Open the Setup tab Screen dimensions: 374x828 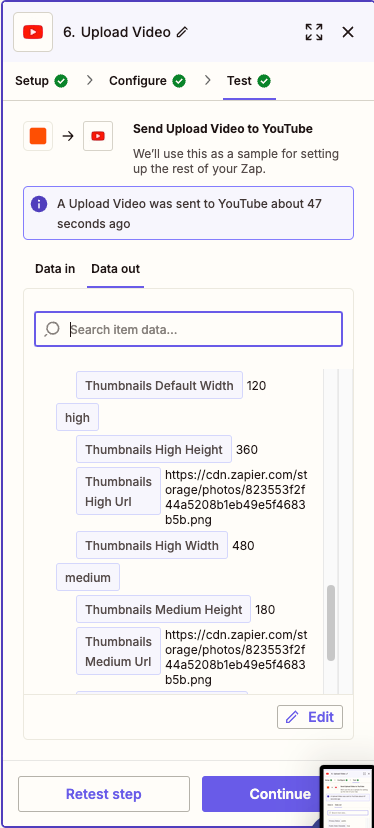tap(41, 81)
